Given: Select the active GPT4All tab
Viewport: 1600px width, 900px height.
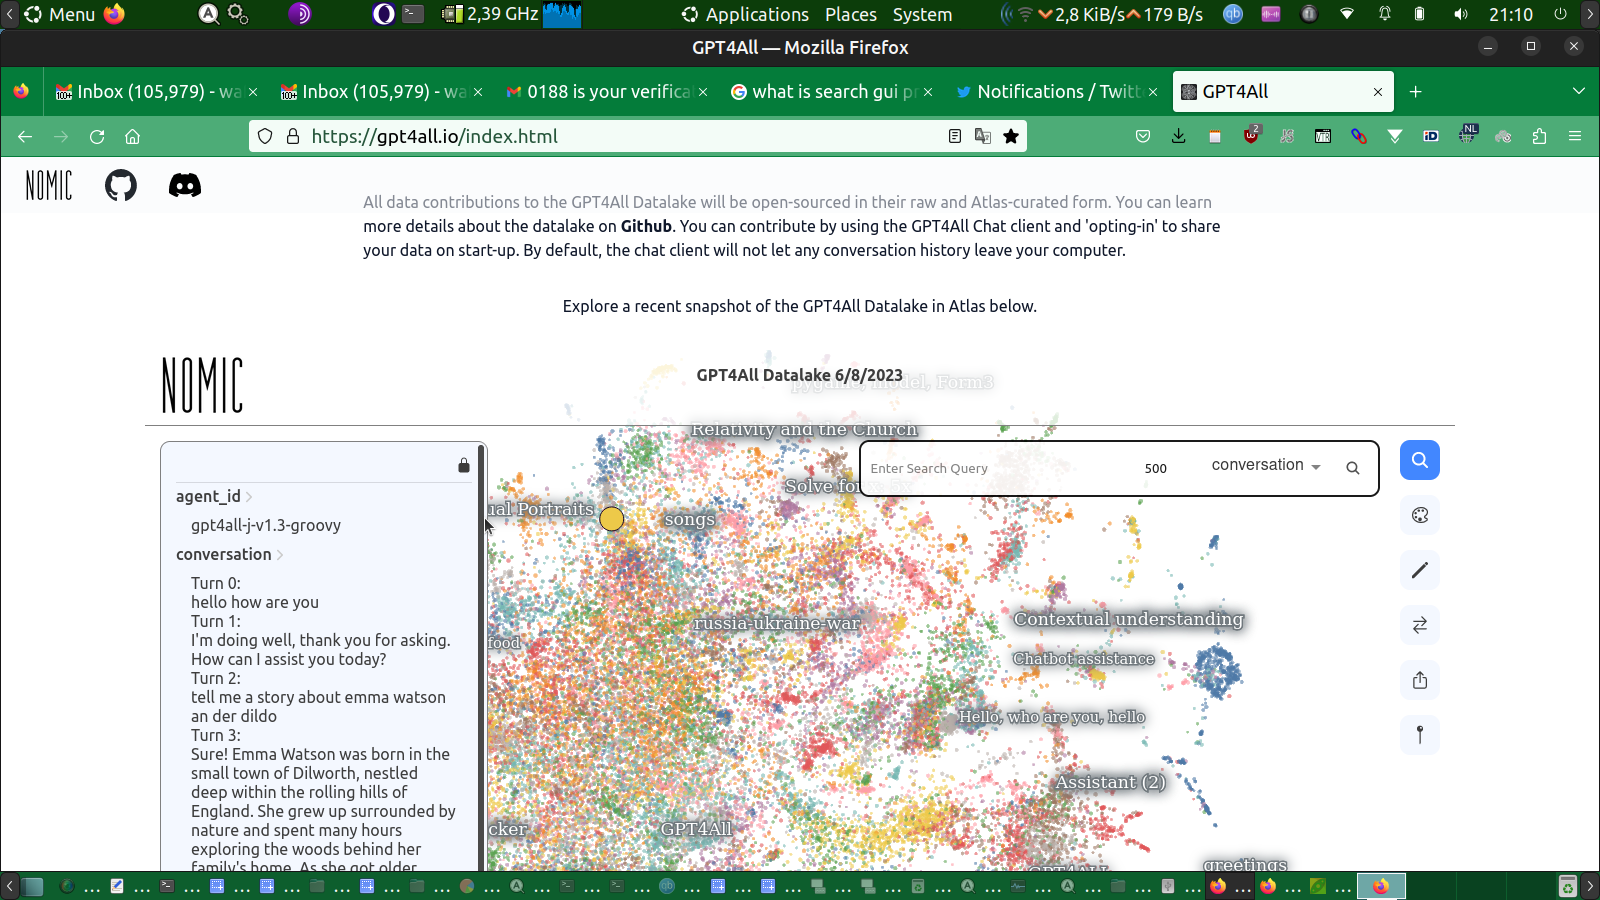Looking at the screenshot, I should [1284, 92].
